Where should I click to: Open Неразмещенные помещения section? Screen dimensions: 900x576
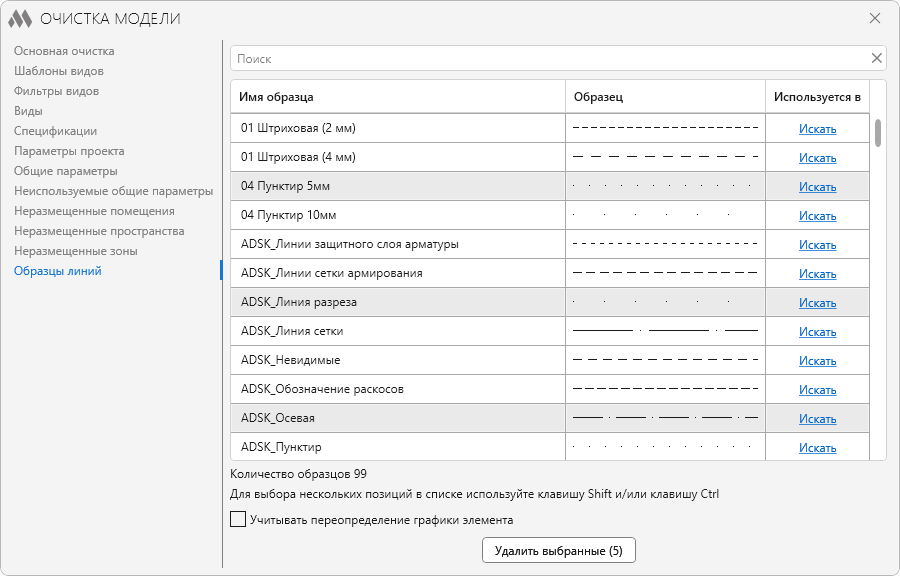tap(94, 211)
